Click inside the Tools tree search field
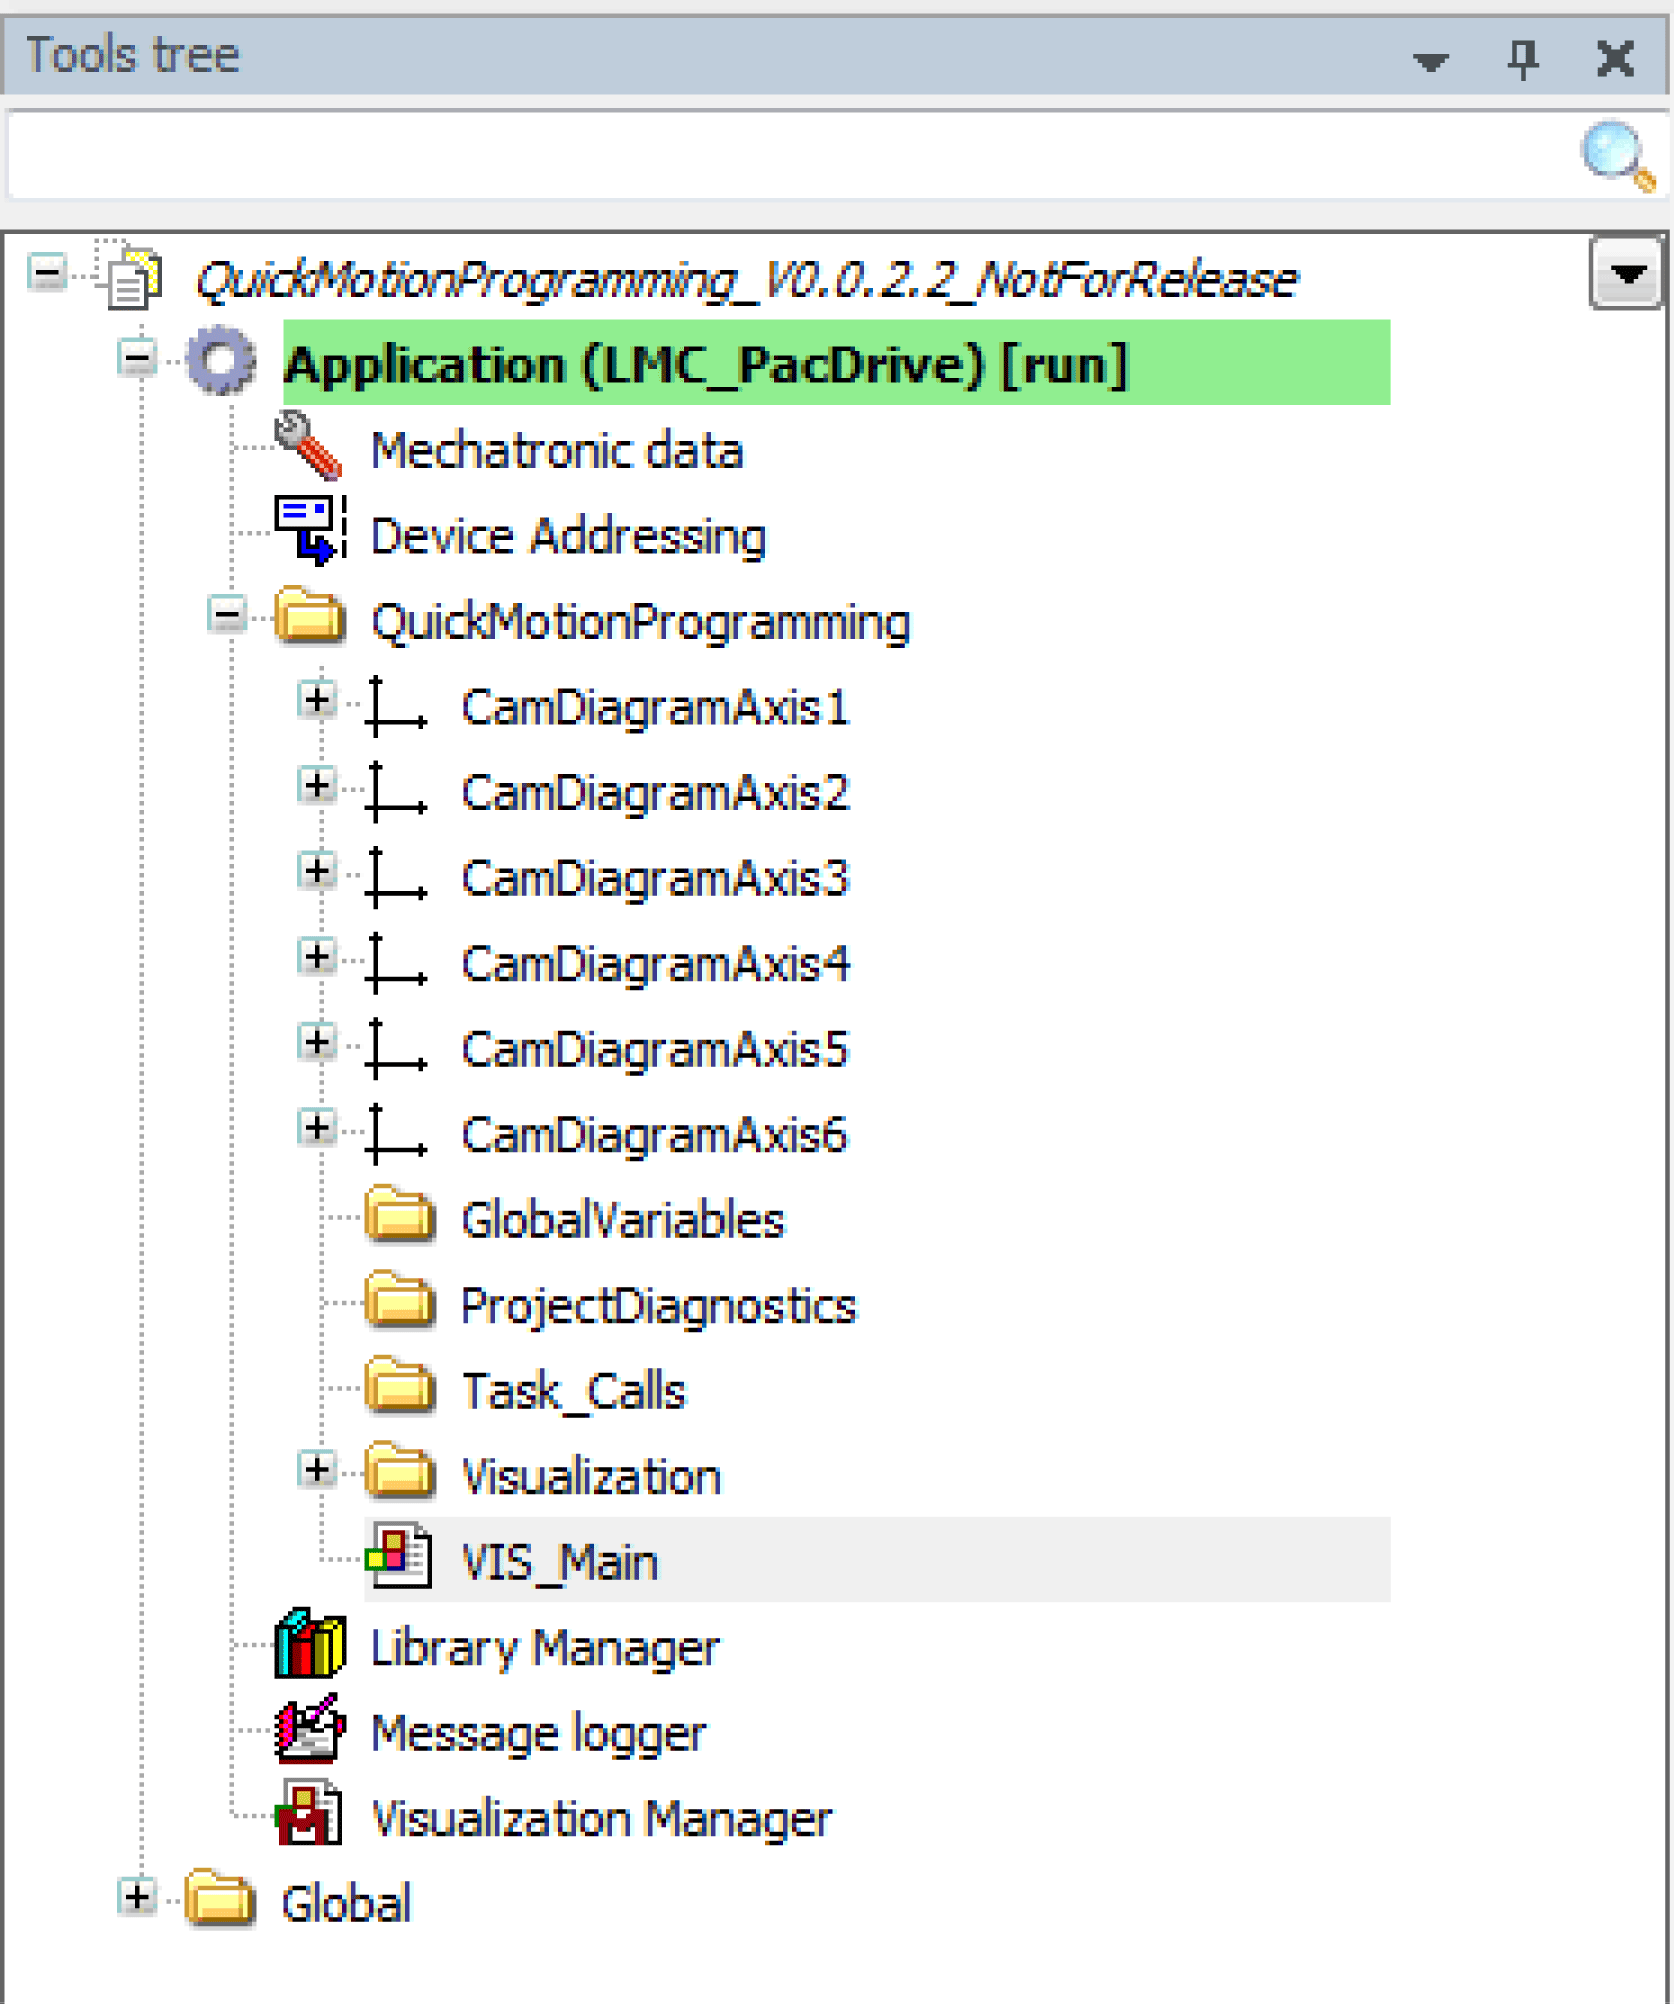1674x2004 pixels. tap(790, 156)
